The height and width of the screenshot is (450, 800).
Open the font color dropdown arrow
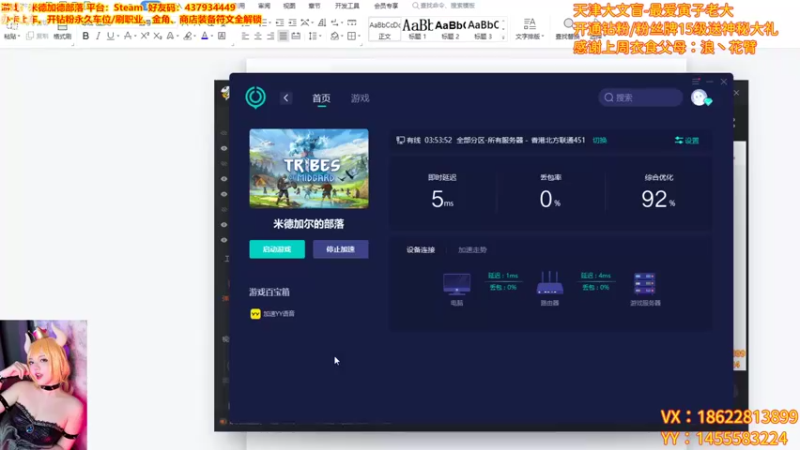211,36
